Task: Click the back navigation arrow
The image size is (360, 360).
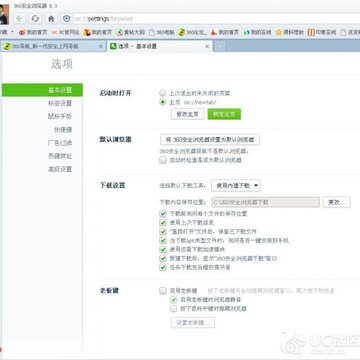Action: click(x=20, y=19)
